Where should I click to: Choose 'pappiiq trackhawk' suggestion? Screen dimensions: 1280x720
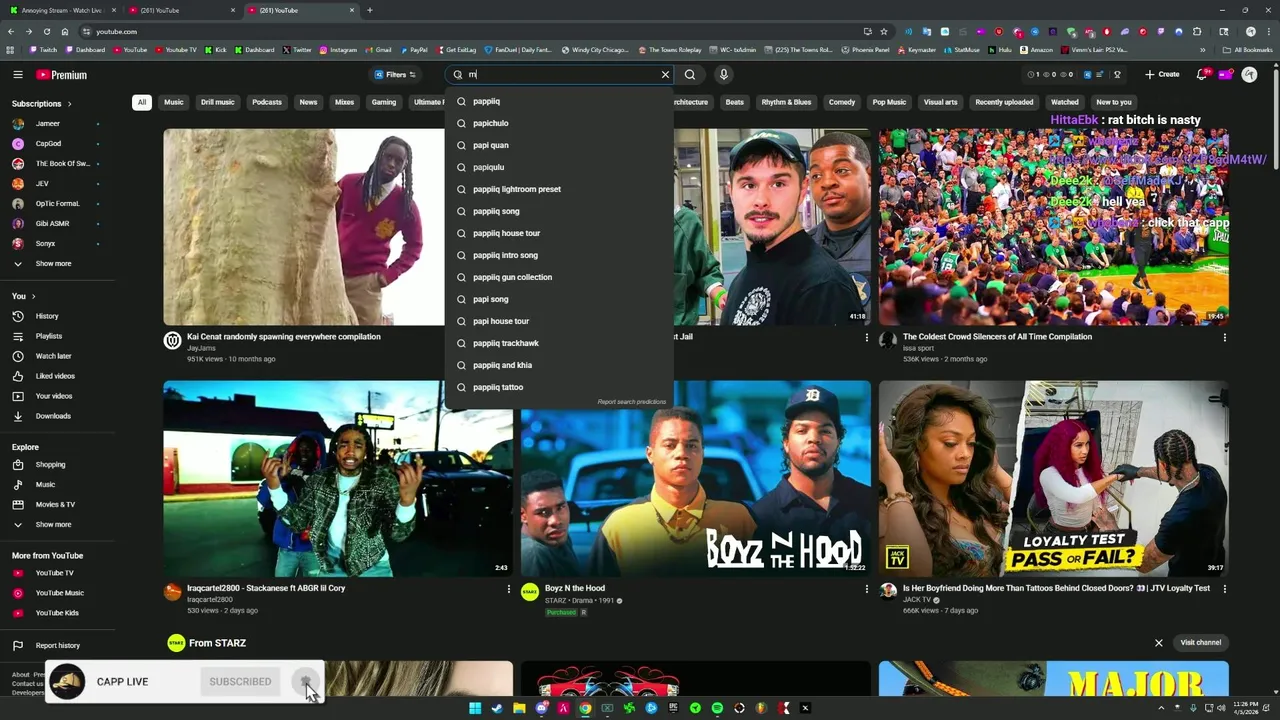pyautogui.click(x=560, y=343)
